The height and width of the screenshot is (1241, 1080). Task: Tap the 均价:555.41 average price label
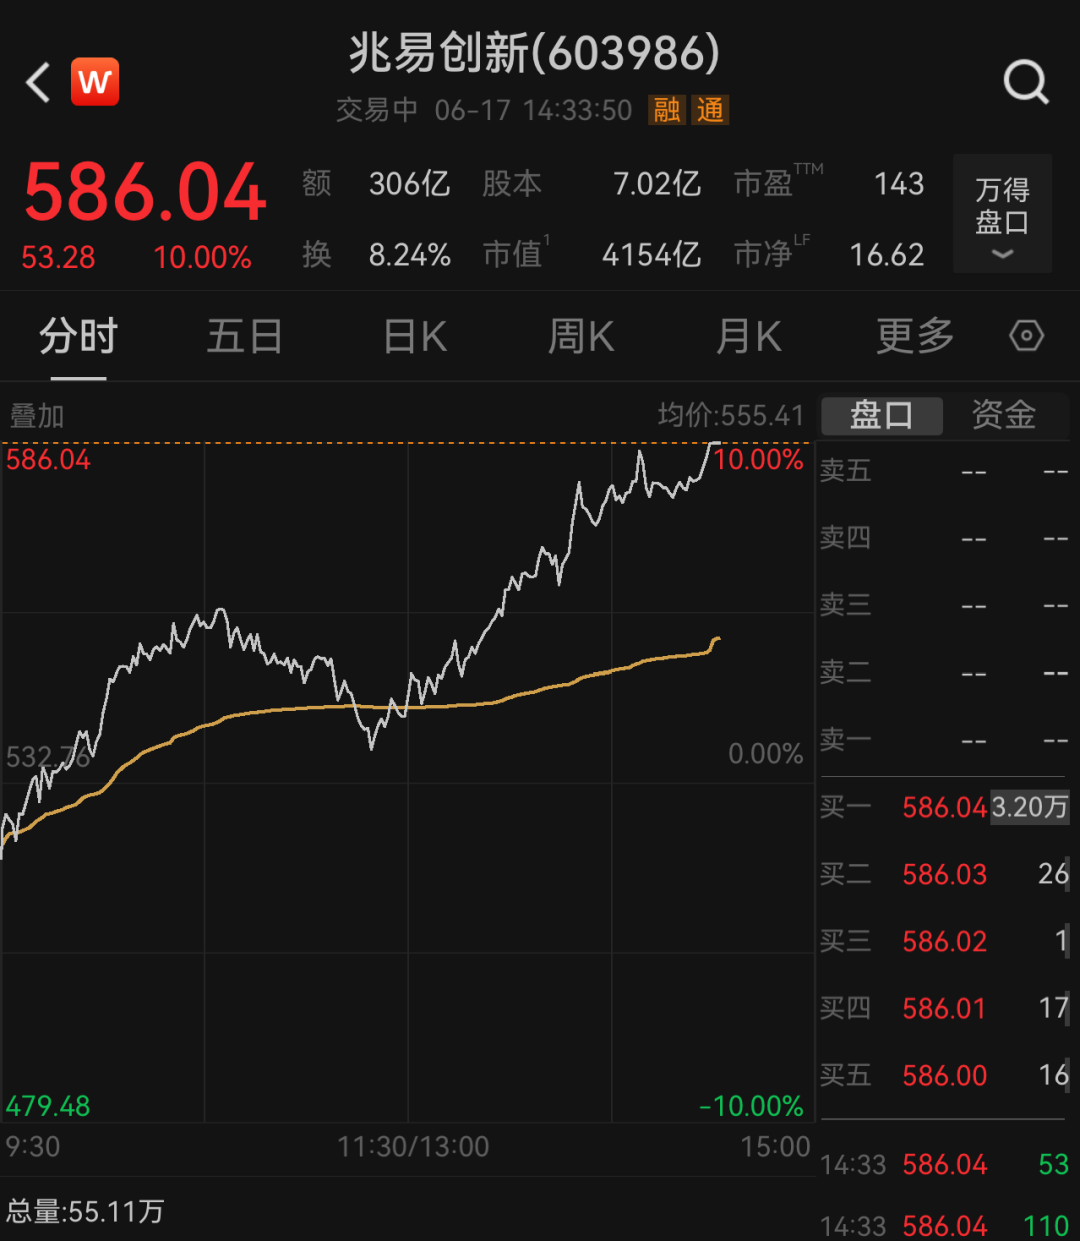[731, 416]
